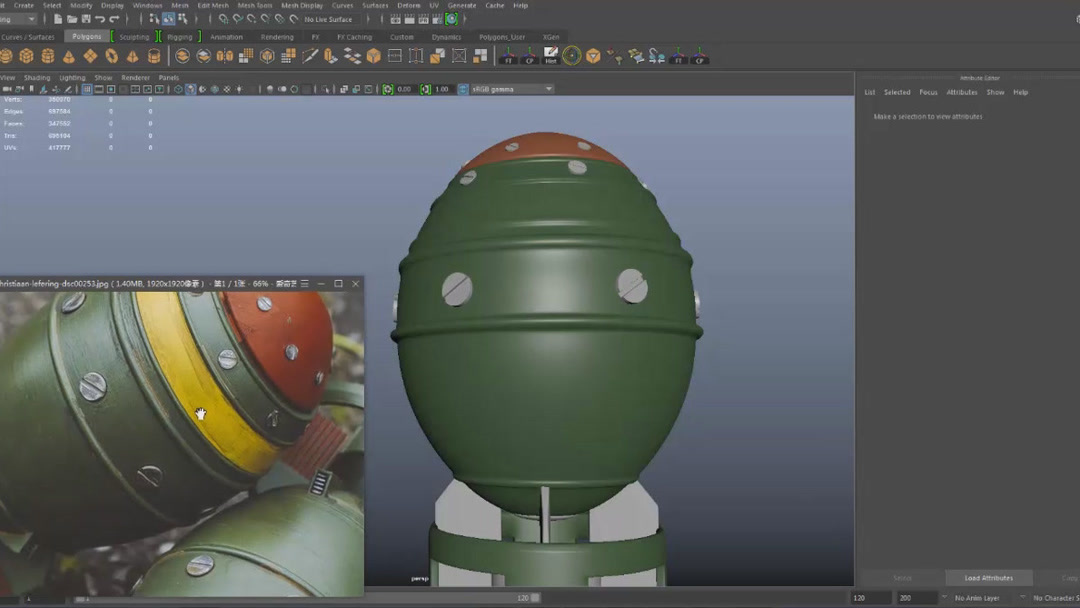The height and width of the screenshot is (608, 1080).
Task: Click the viewport exposure value field
Action: pyautogui.click(x=404, y=89)
